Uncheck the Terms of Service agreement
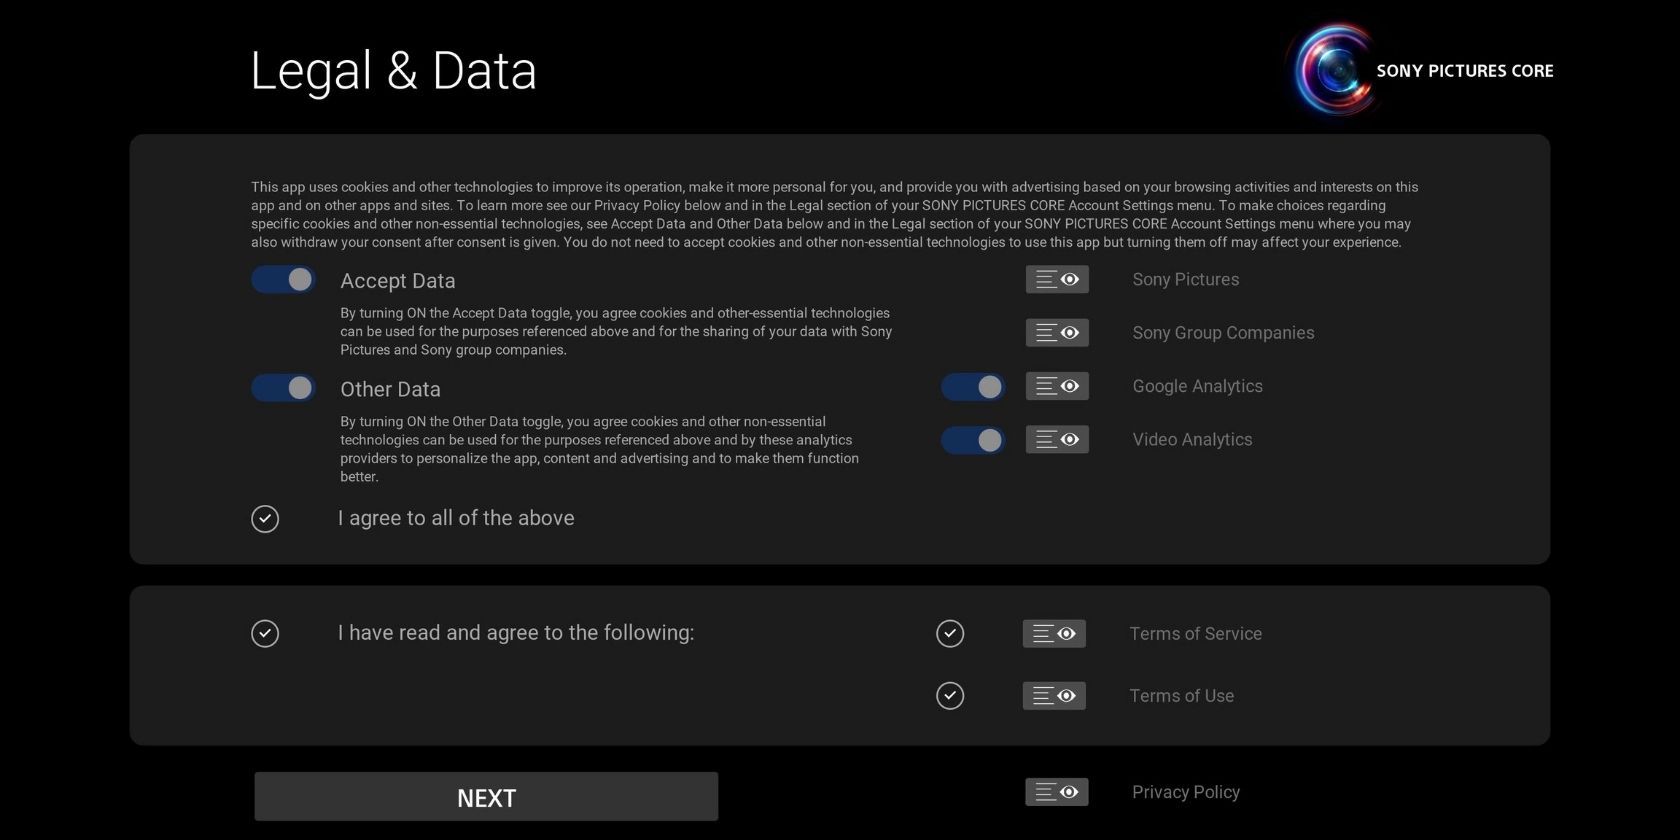 click(951, 633)
